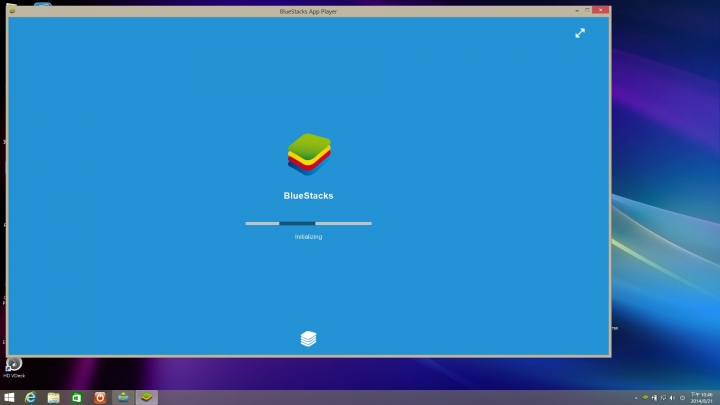Show hidden system tray icons
This screenshot has height=405, width=720.
tap(636, 398)
